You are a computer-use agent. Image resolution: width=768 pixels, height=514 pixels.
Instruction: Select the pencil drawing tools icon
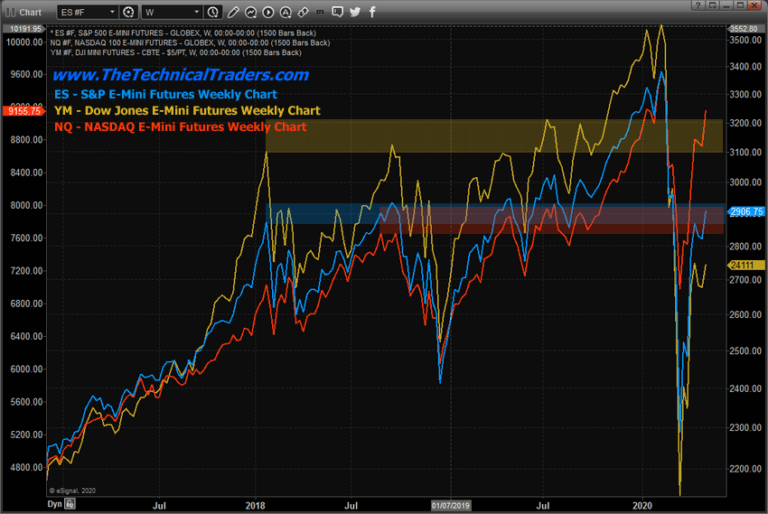coord(233,12)
